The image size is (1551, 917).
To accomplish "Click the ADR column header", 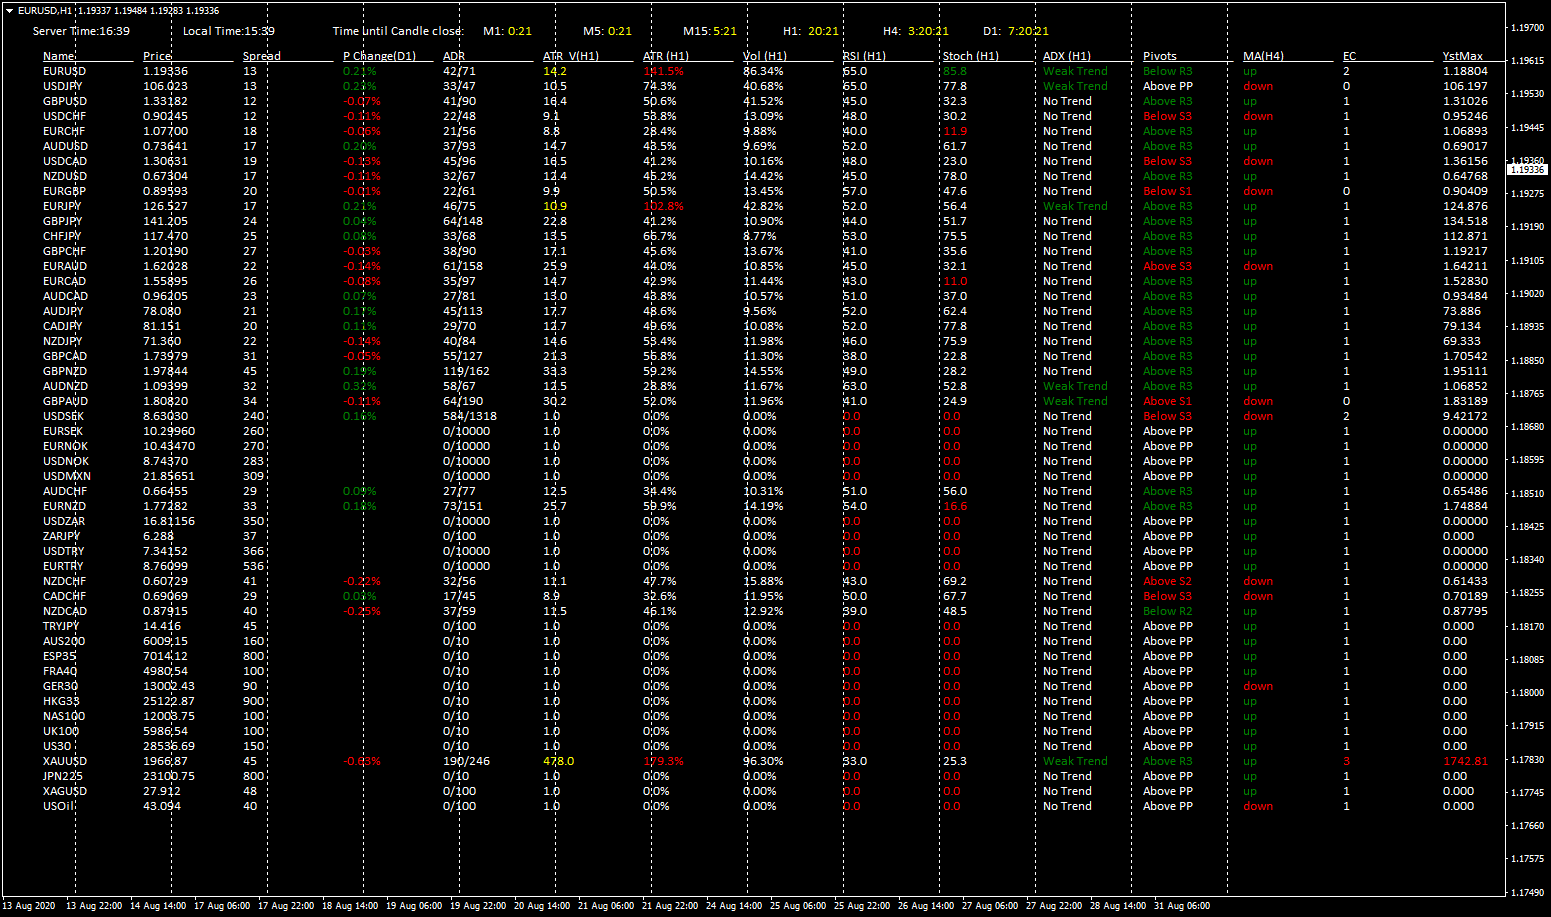I will coord(454,56).
